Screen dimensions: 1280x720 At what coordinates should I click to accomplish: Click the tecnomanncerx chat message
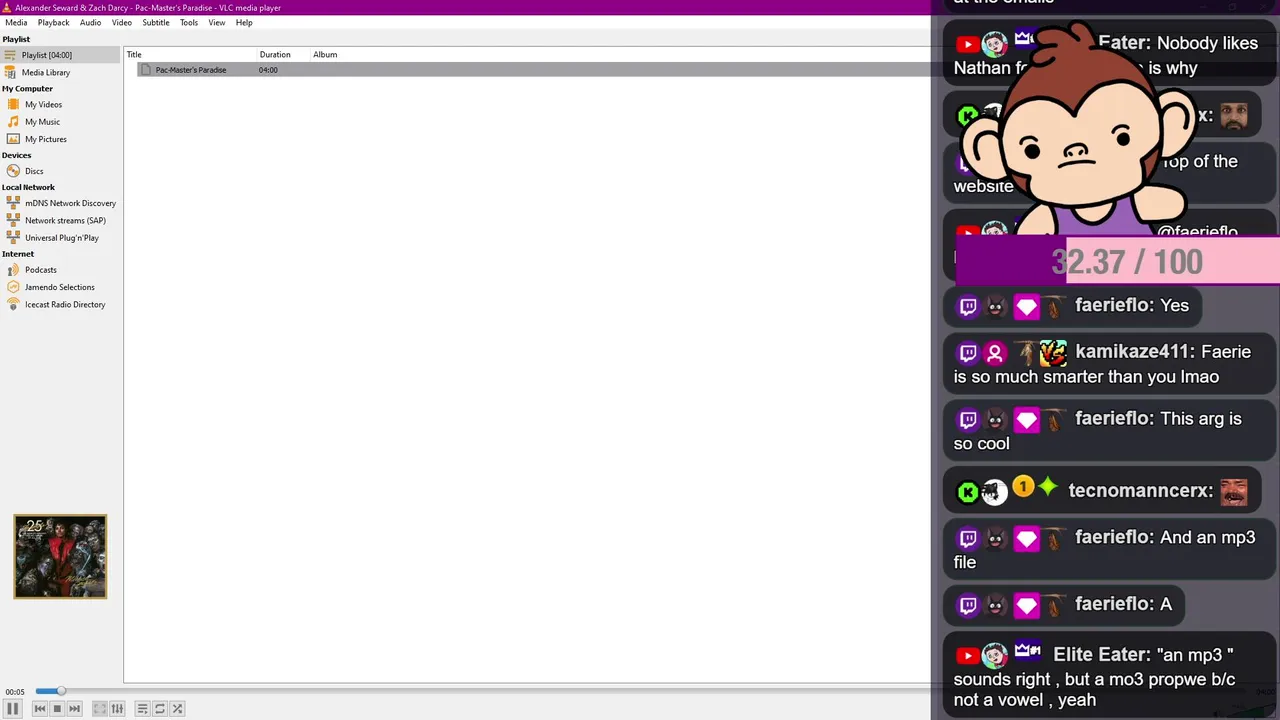(x=1102, y=491)
